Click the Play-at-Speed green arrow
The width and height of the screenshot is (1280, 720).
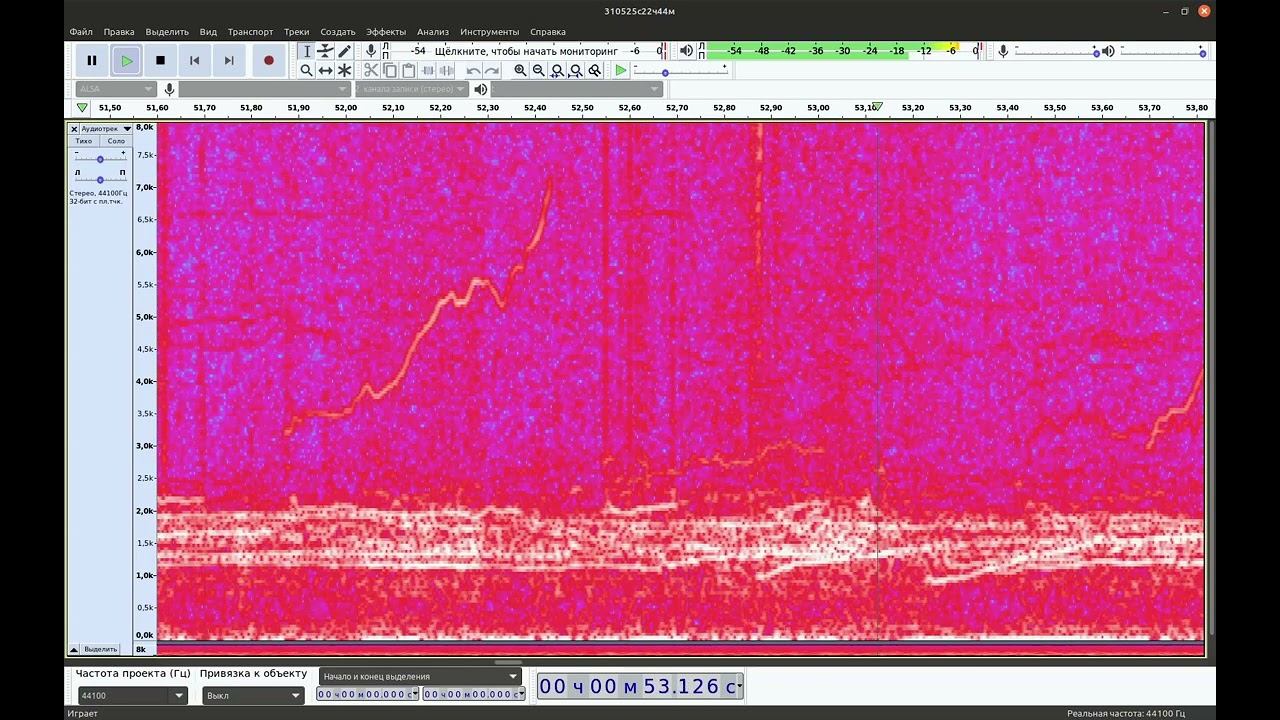(621, 70)
